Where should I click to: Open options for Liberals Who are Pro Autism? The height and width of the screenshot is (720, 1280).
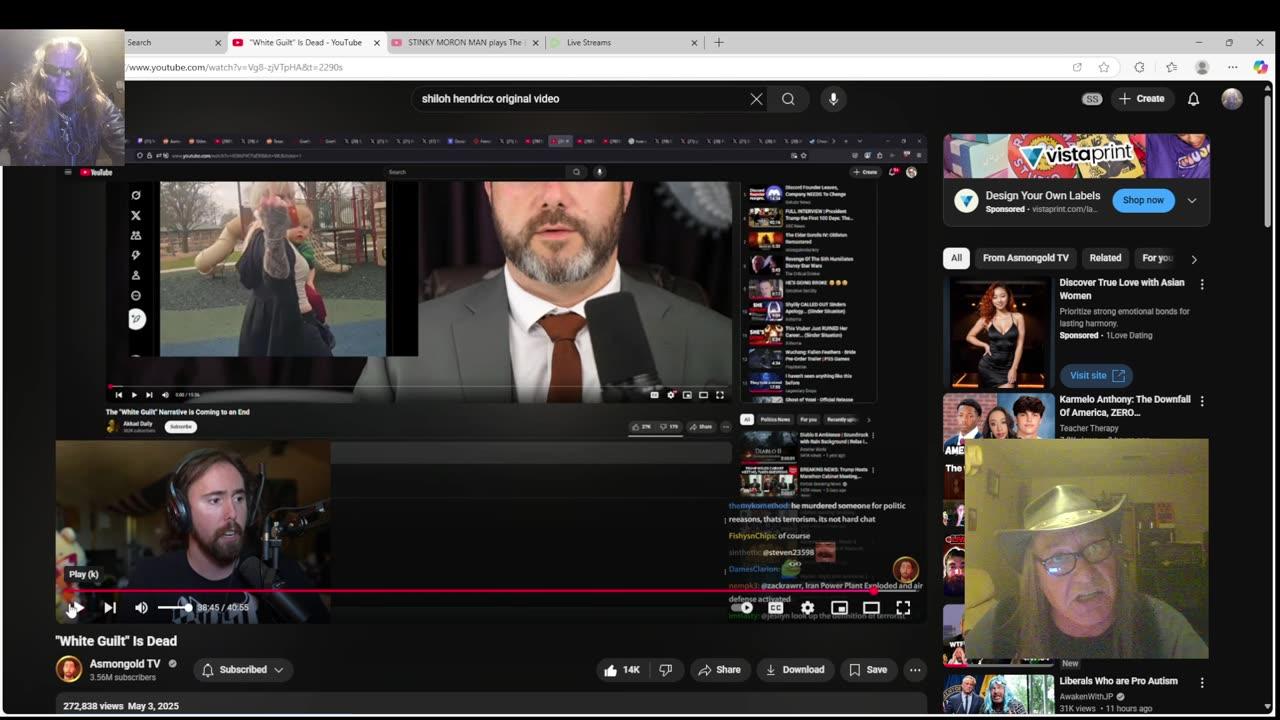[1202, 683]
